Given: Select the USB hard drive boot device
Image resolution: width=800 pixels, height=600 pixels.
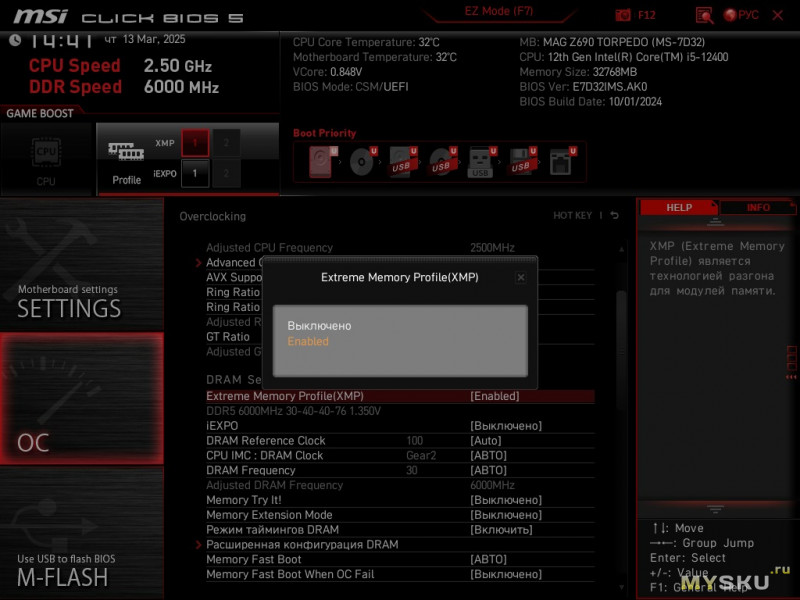Looking at the screenshot, I should coord(403,162).
